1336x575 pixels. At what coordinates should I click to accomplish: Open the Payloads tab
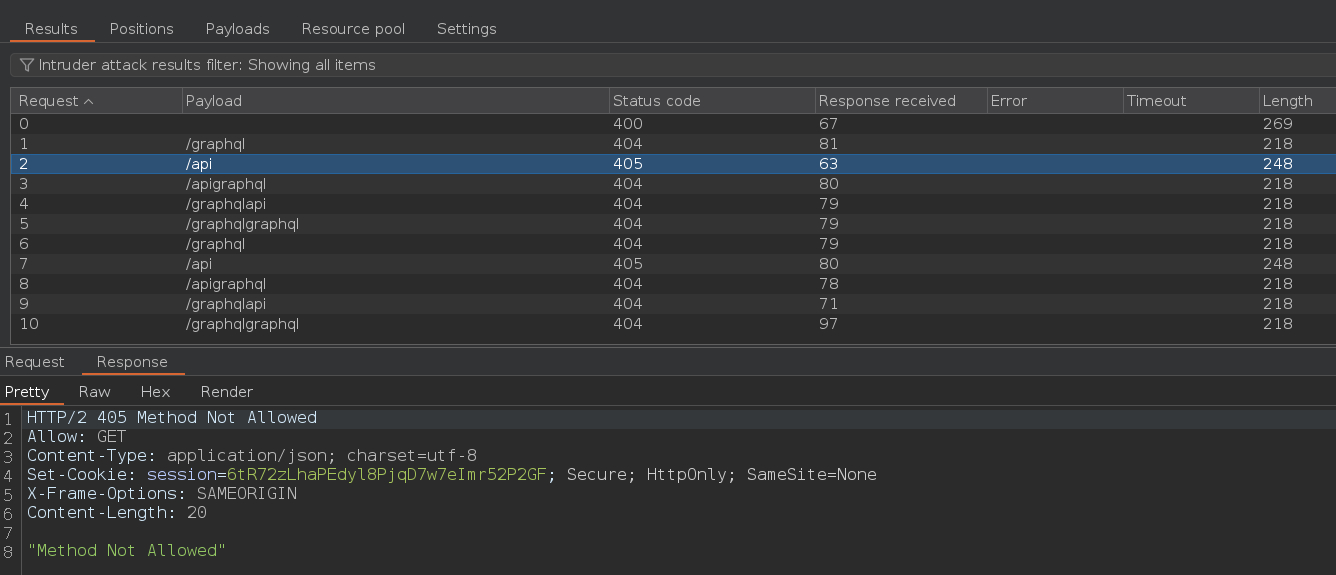coord(237,29)
